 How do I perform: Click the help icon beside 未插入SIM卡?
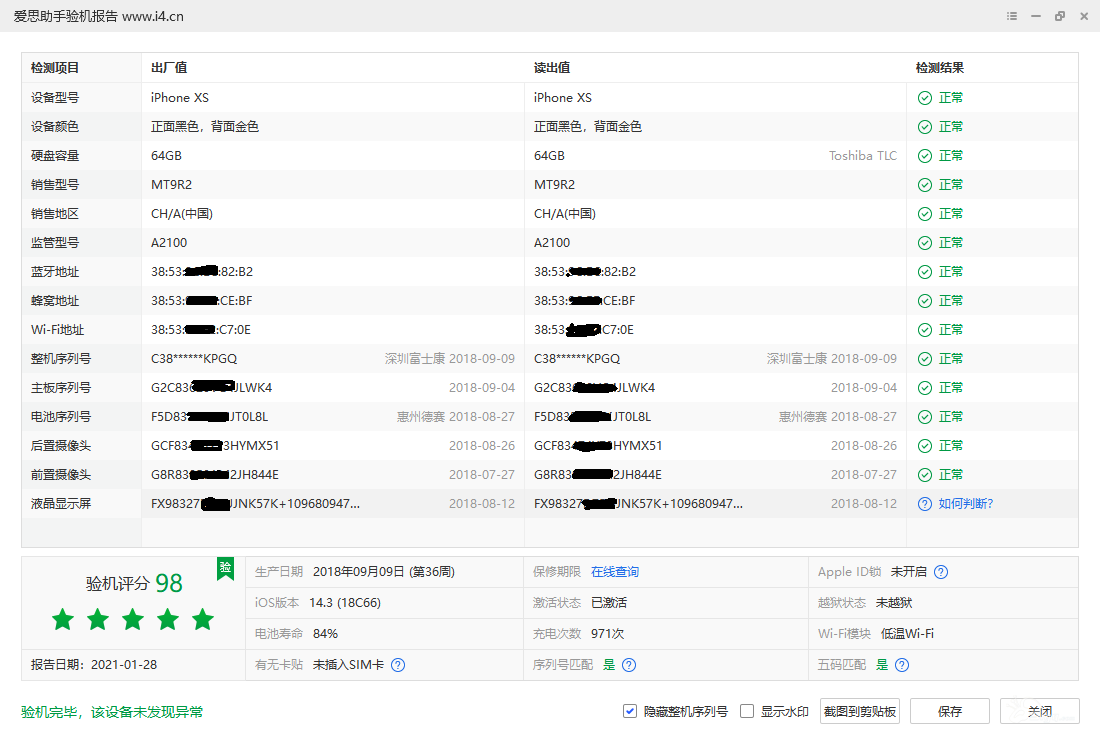pyautogui.click(x=398, y=665)
